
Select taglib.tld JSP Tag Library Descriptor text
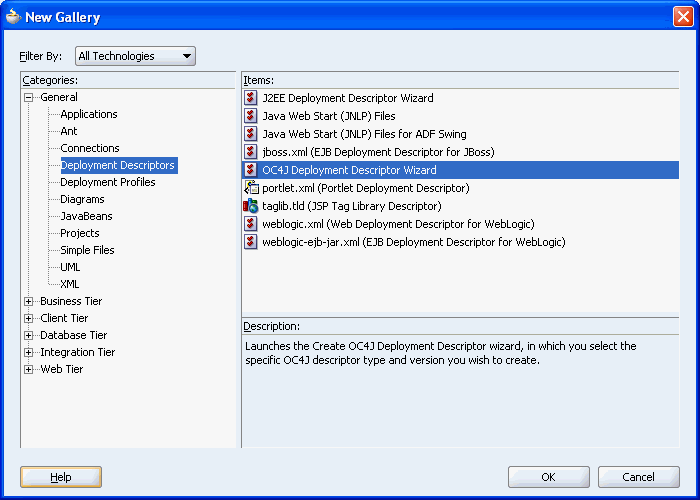coord(352,206)
